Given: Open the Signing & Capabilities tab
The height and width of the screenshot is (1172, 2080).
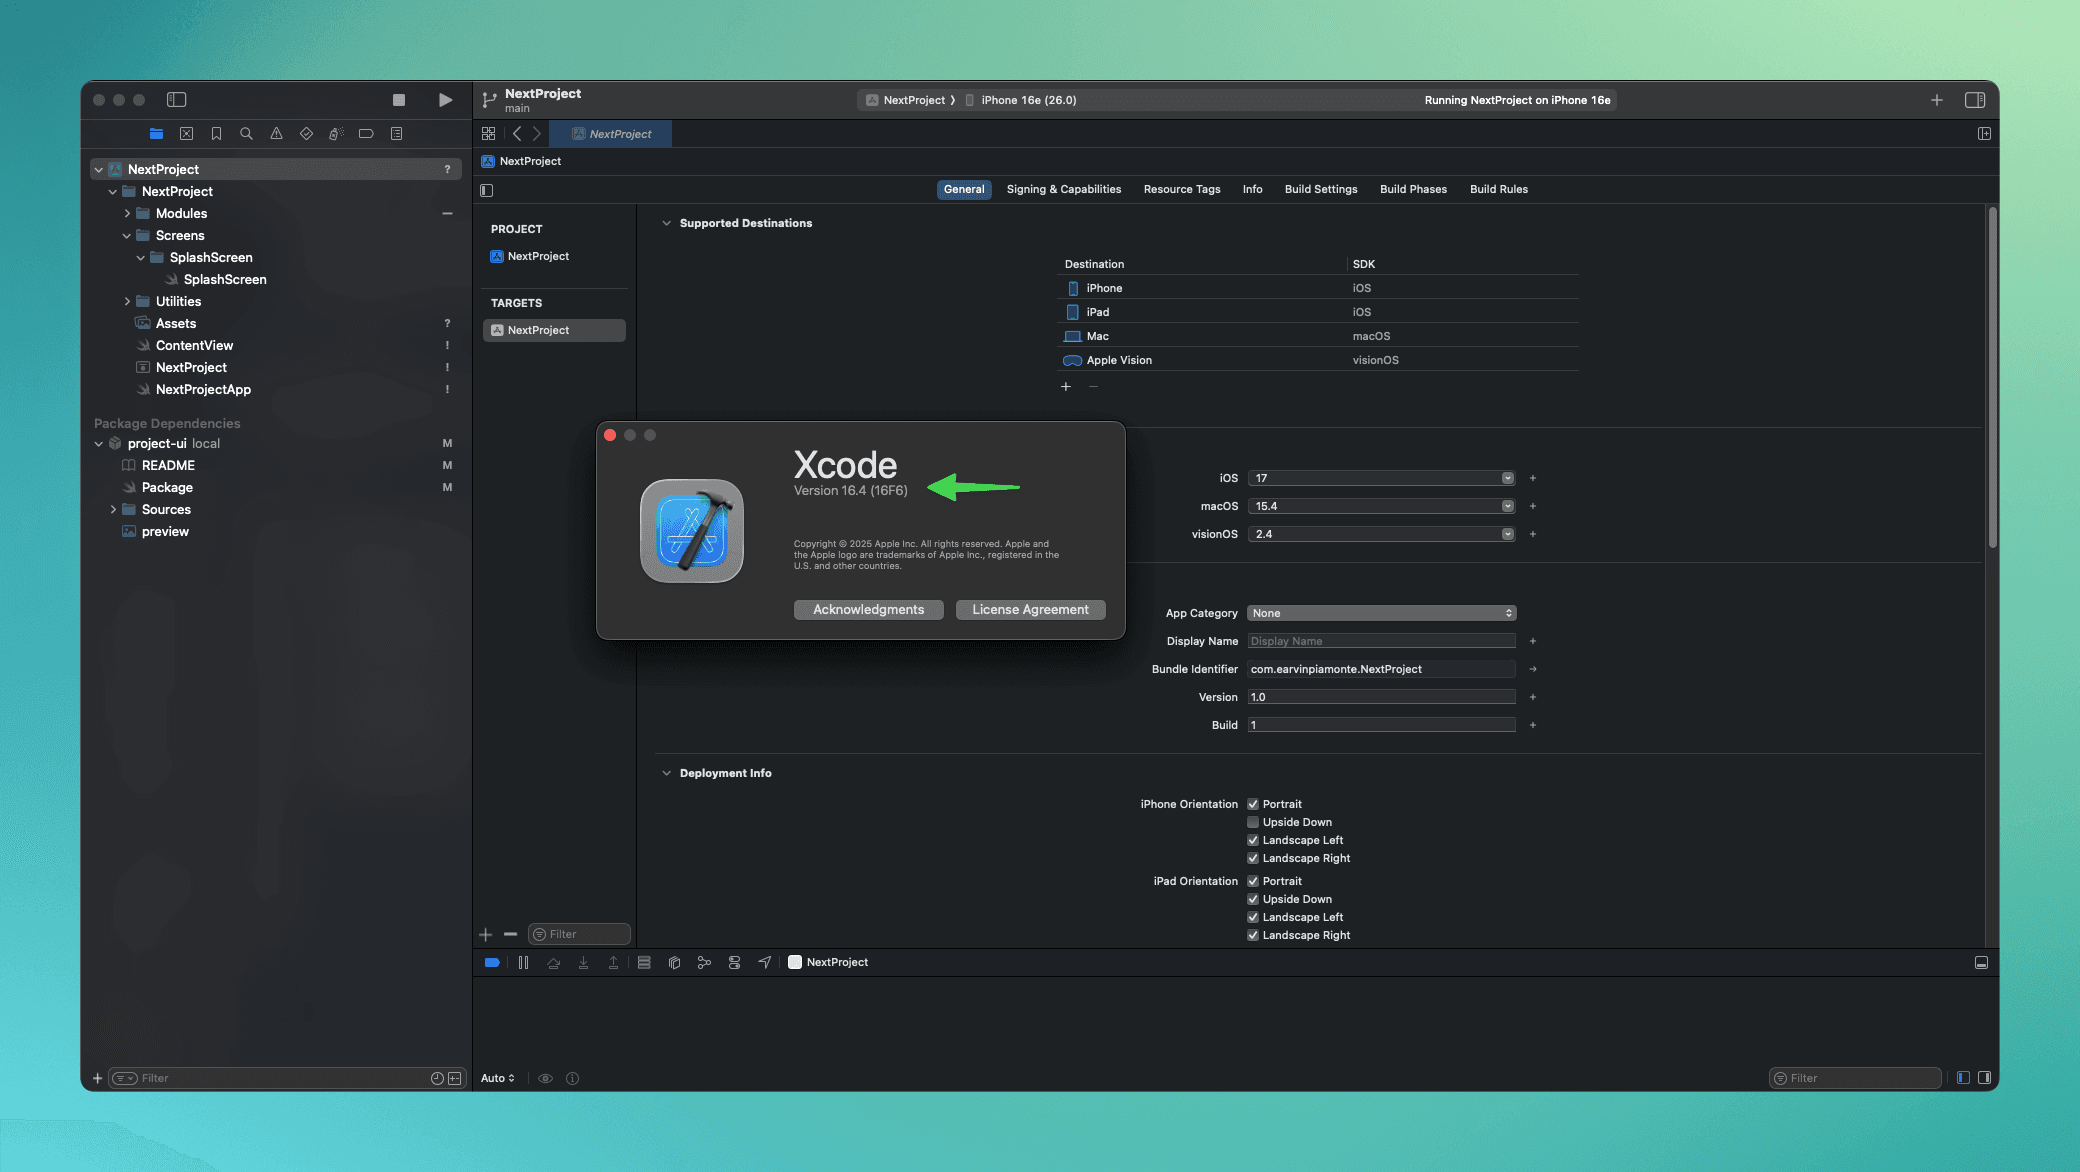Looking at the screenshot, I should 1063,190.
